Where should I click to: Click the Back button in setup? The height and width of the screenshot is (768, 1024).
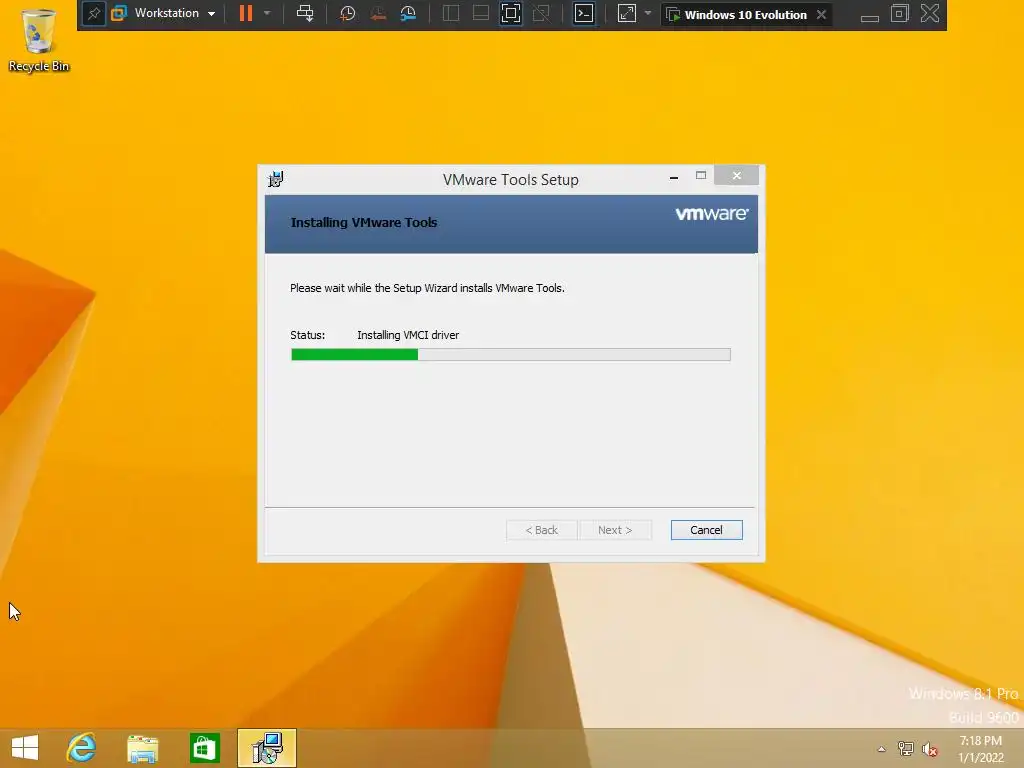pos(541,530)
